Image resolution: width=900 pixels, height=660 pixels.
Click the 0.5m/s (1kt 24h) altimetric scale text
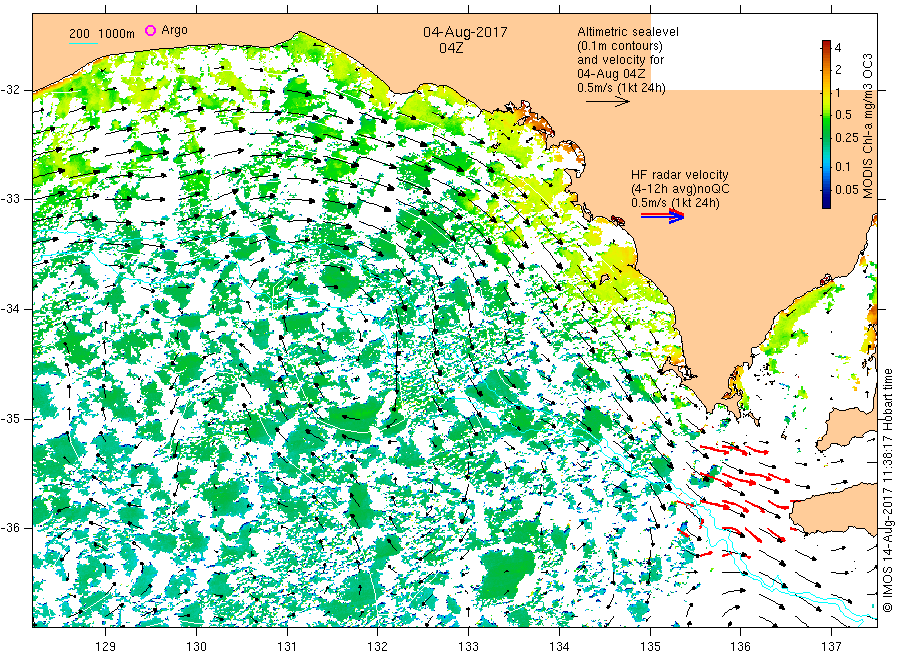pos(622,88)
